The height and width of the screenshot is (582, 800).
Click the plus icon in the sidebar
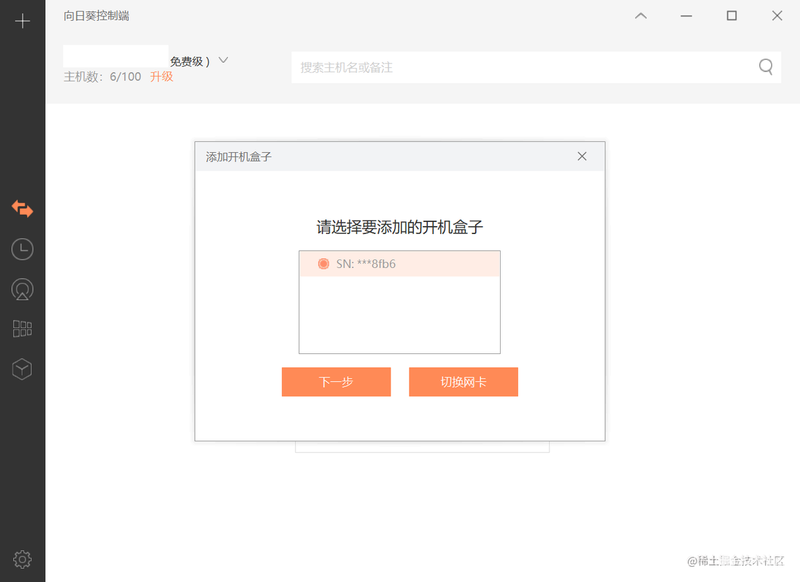tap(22, 21)
